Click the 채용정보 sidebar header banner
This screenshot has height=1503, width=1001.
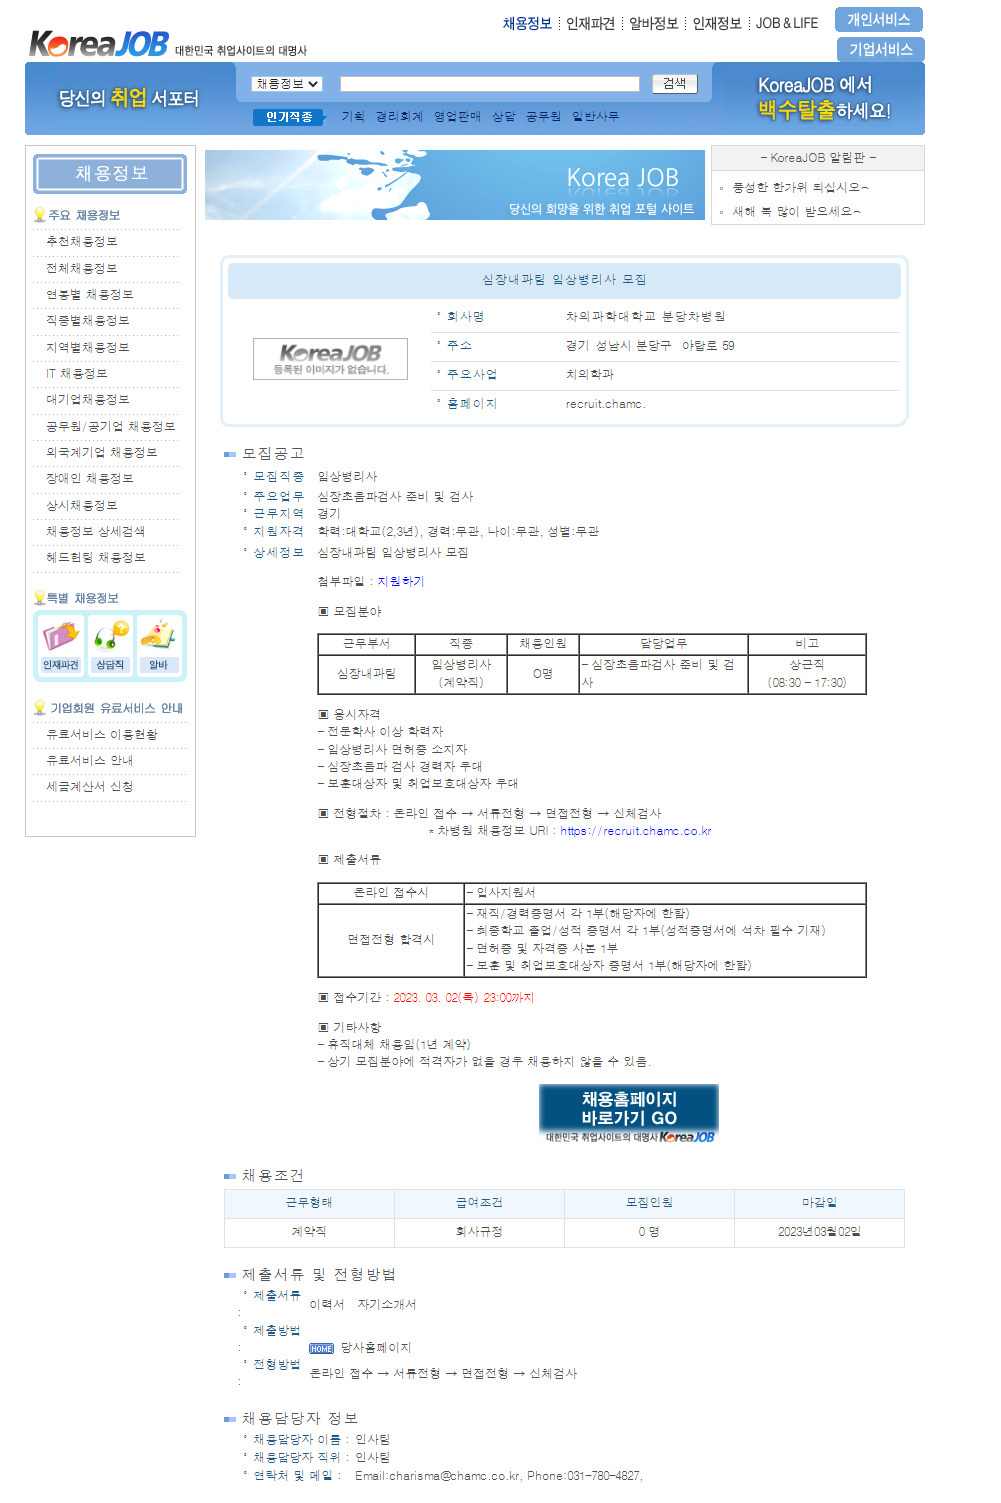coord(110,174)
